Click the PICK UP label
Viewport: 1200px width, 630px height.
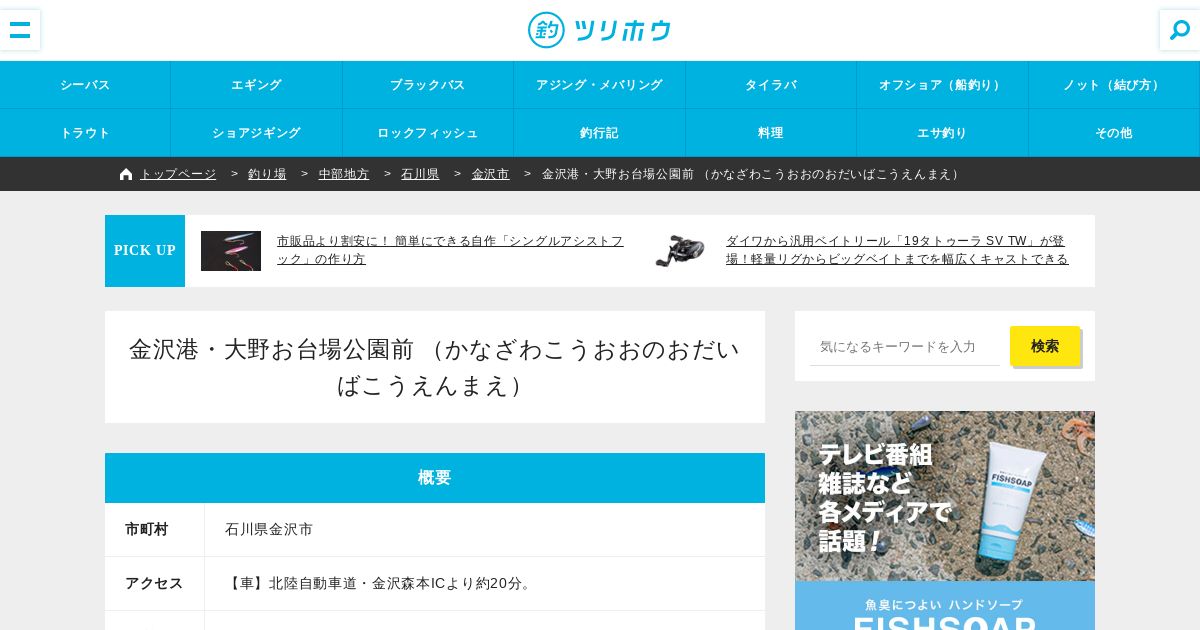click(x=145, y=251)
